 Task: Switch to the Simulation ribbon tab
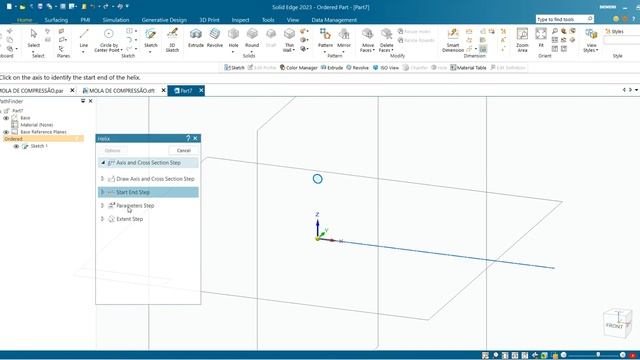[116, 20]
